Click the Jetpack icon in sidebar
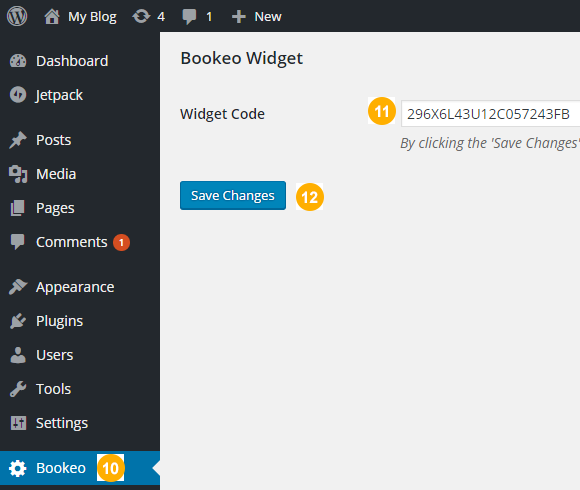Viewport: 580px width, 490px height. pyautogui.click(x=18, y=95)
